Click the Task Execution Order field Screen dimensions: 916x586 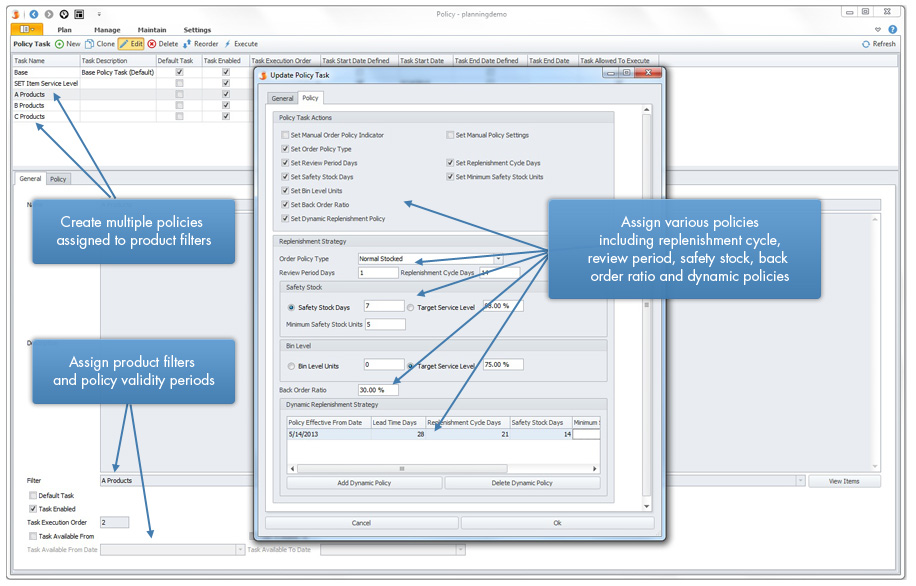[114, 522]
